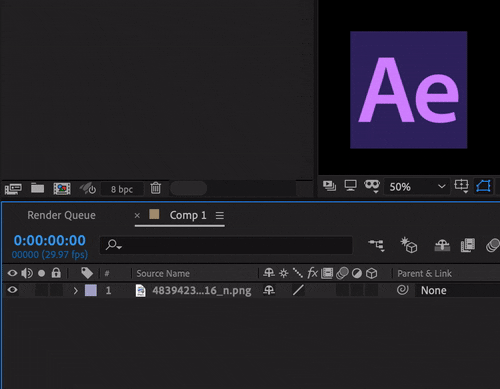The height and width of the screenshot is (389, 500).
Task: Click the Interpret Footage icon in Project panel
Action: point(13,189)
